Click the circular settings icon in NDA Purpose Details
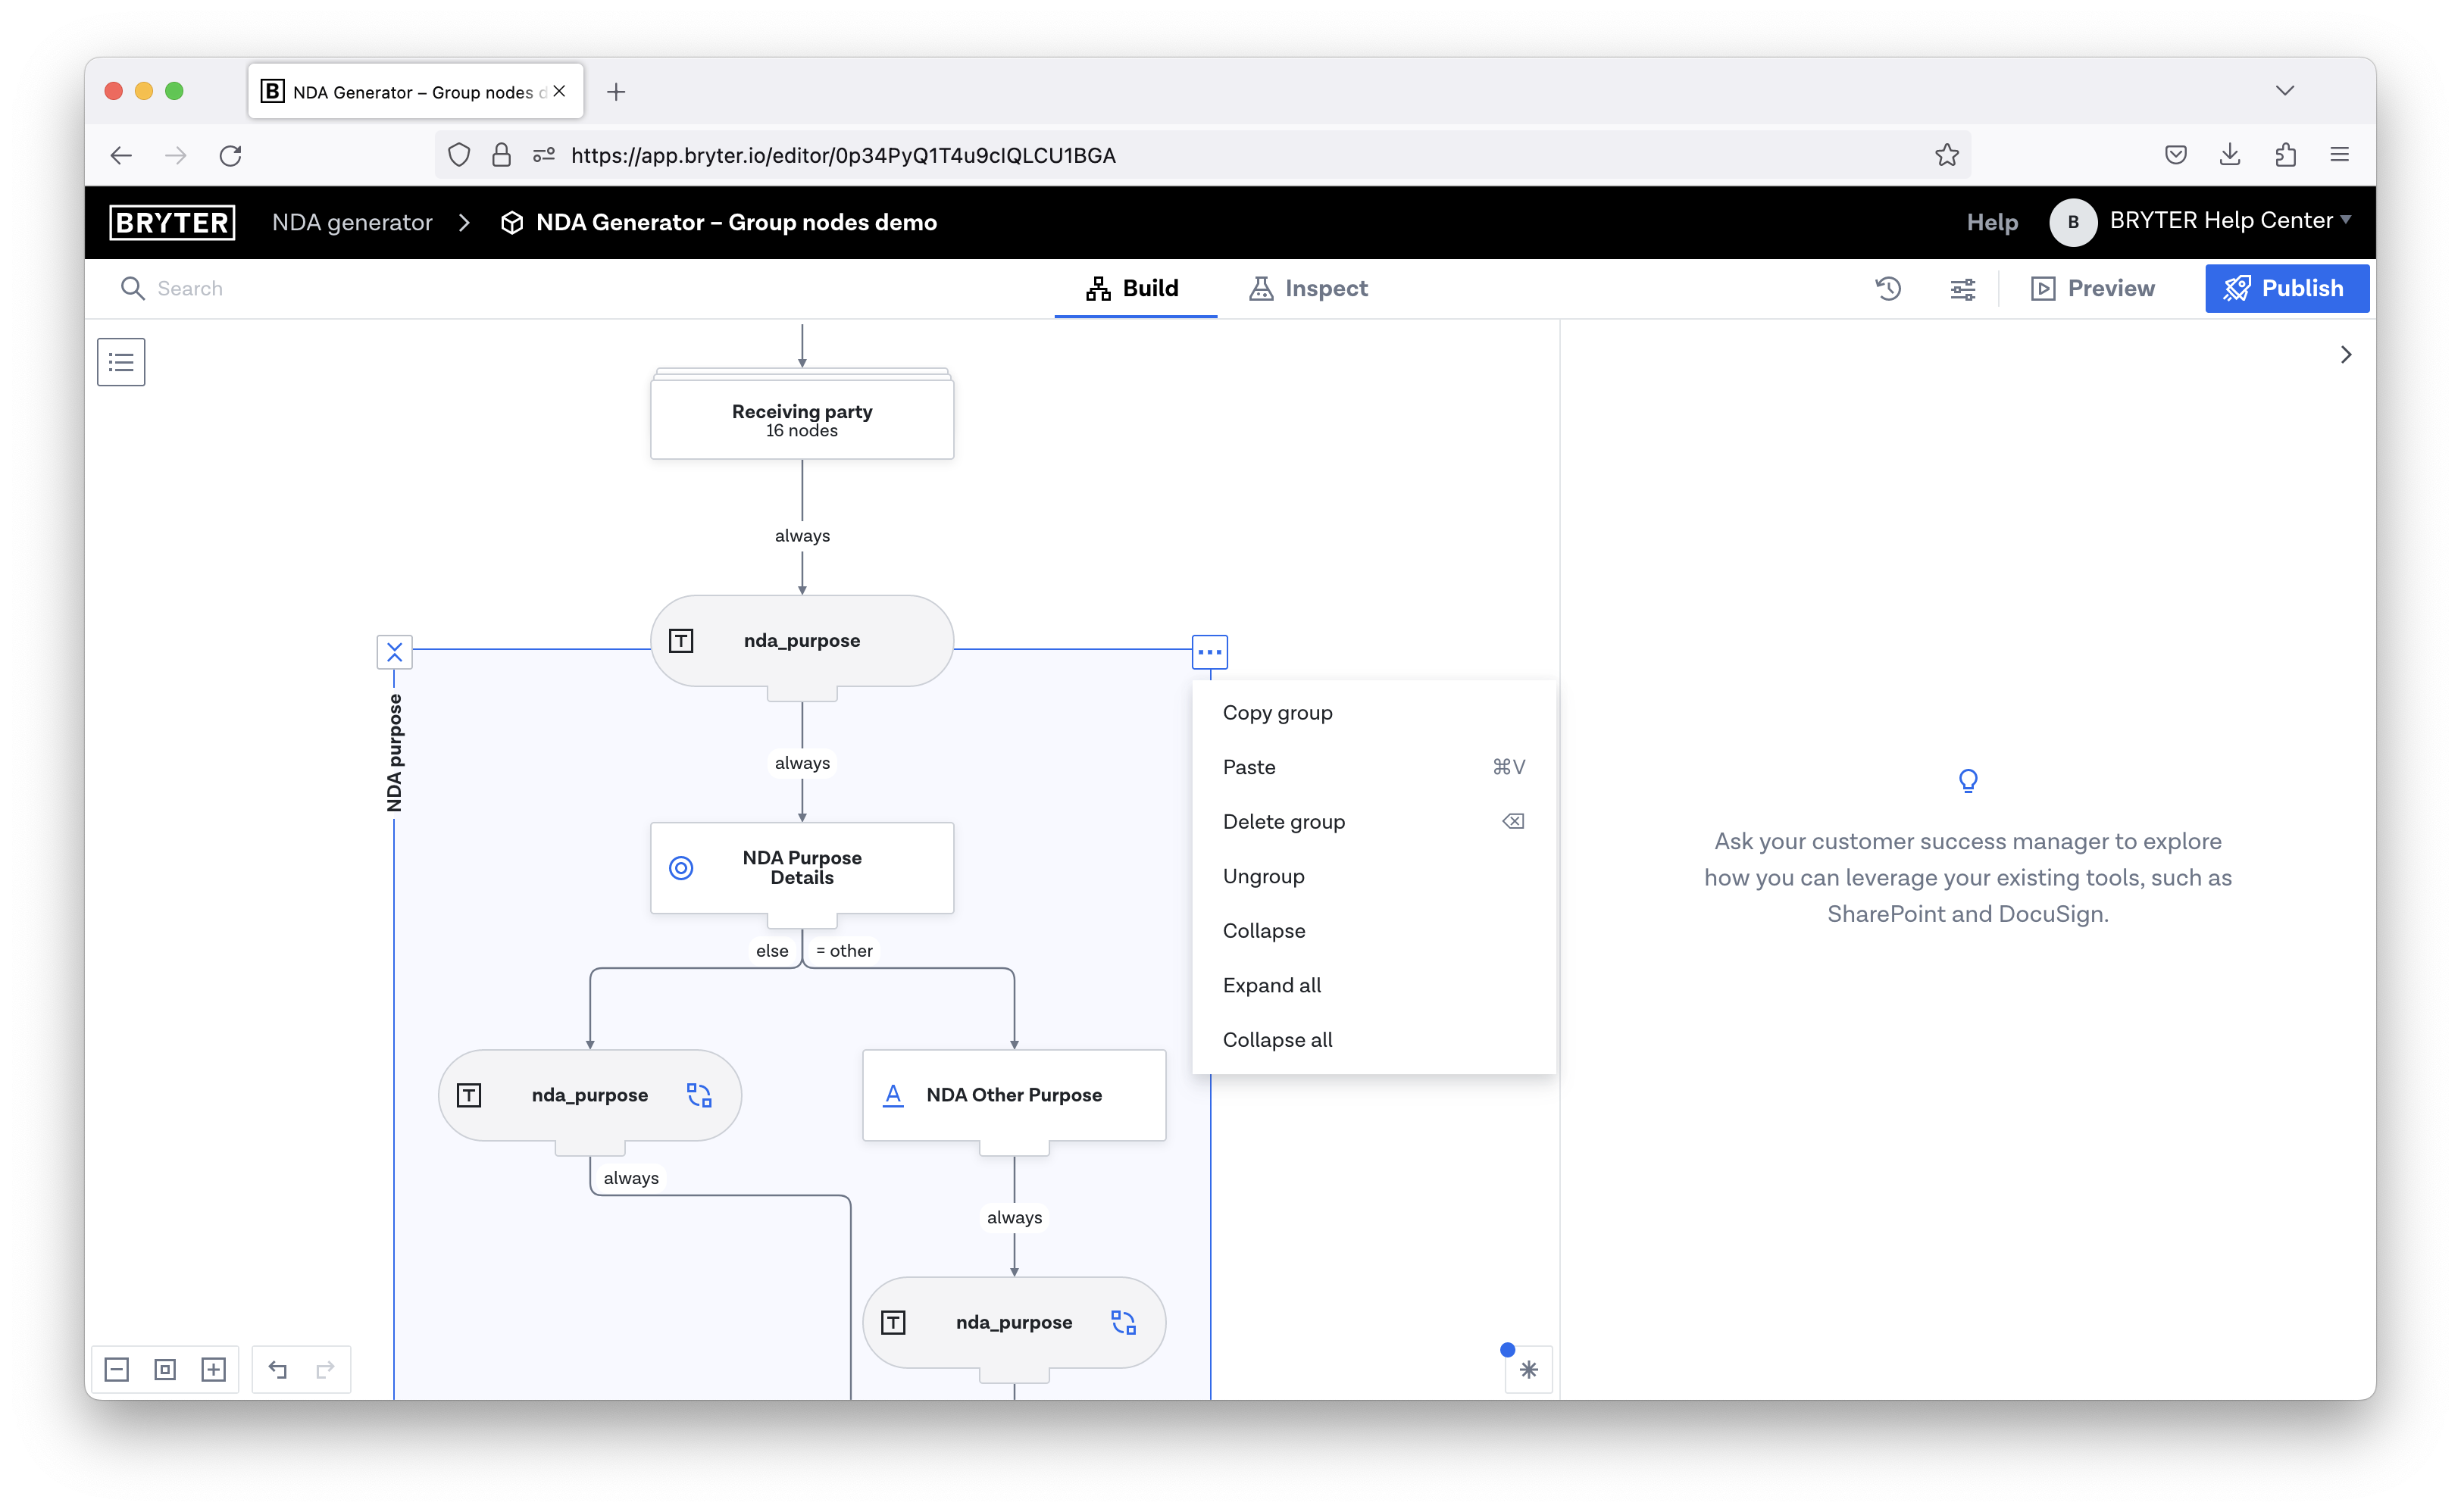Viewport: 2461px width, 1512px height. (682, 867)
